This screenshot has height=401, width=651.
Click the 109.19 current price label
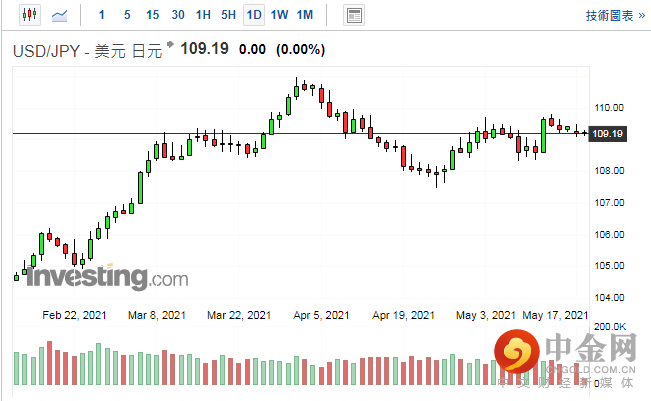607,134
